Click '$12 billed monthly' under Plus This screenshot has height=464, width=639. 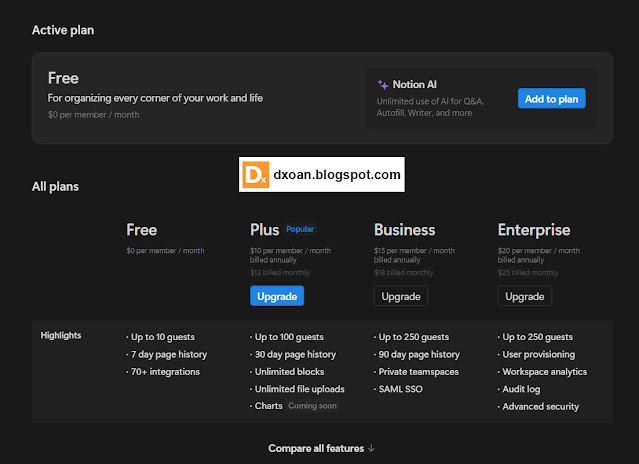click(280, 273)
